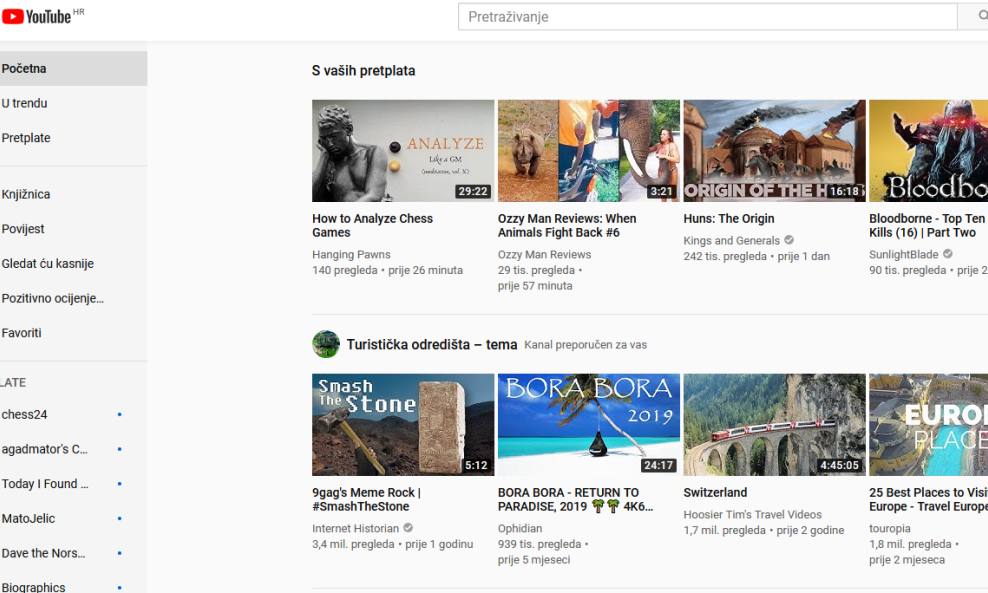Click blue dot next to Today I Found
Image resolution: width=988 pixels, height=593 pixels.
pos(119,484)
